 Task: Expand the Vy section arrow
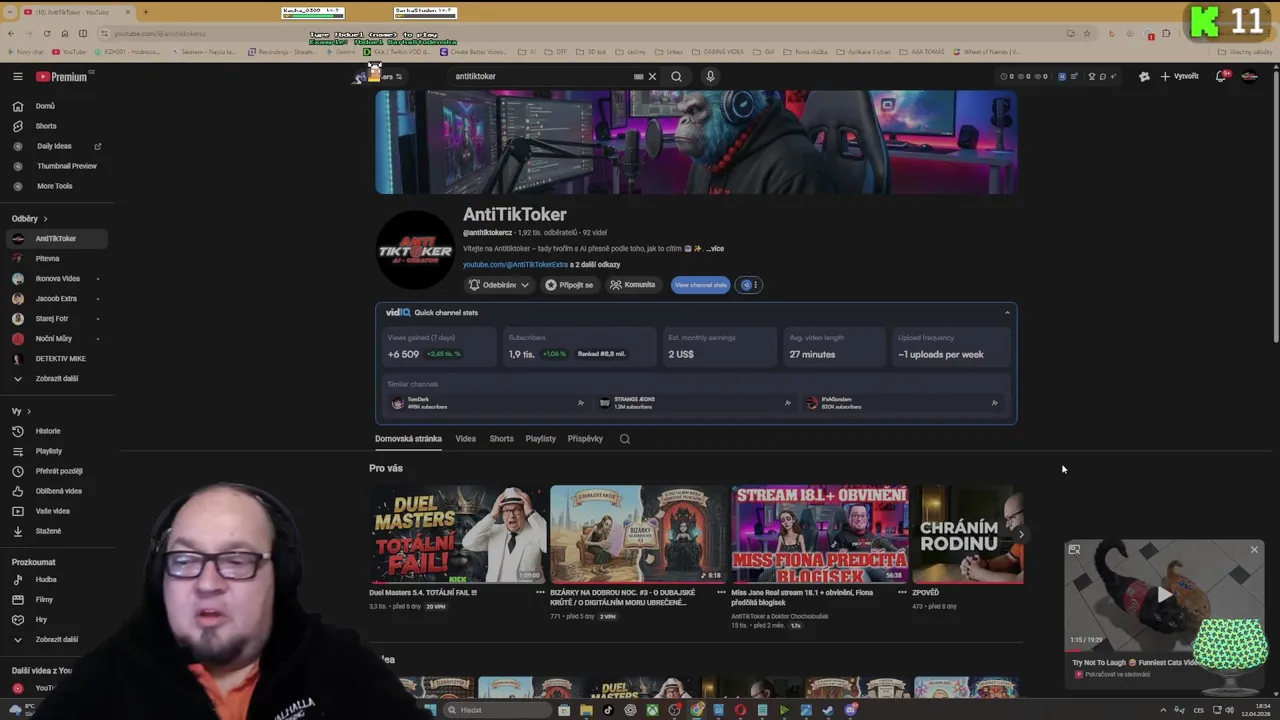pos(29,411)
